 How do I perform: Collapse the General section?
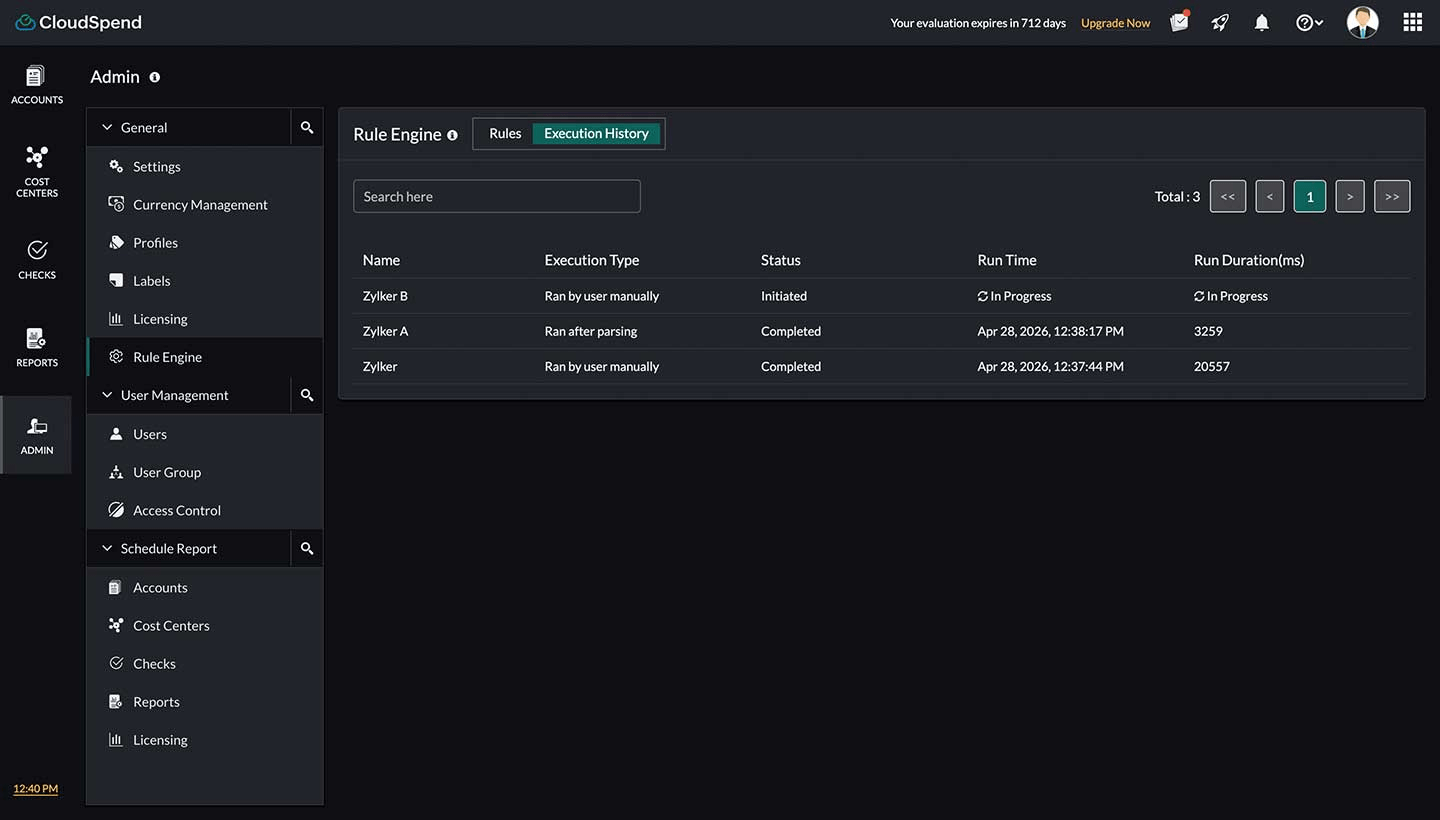(x=107, y=127)
